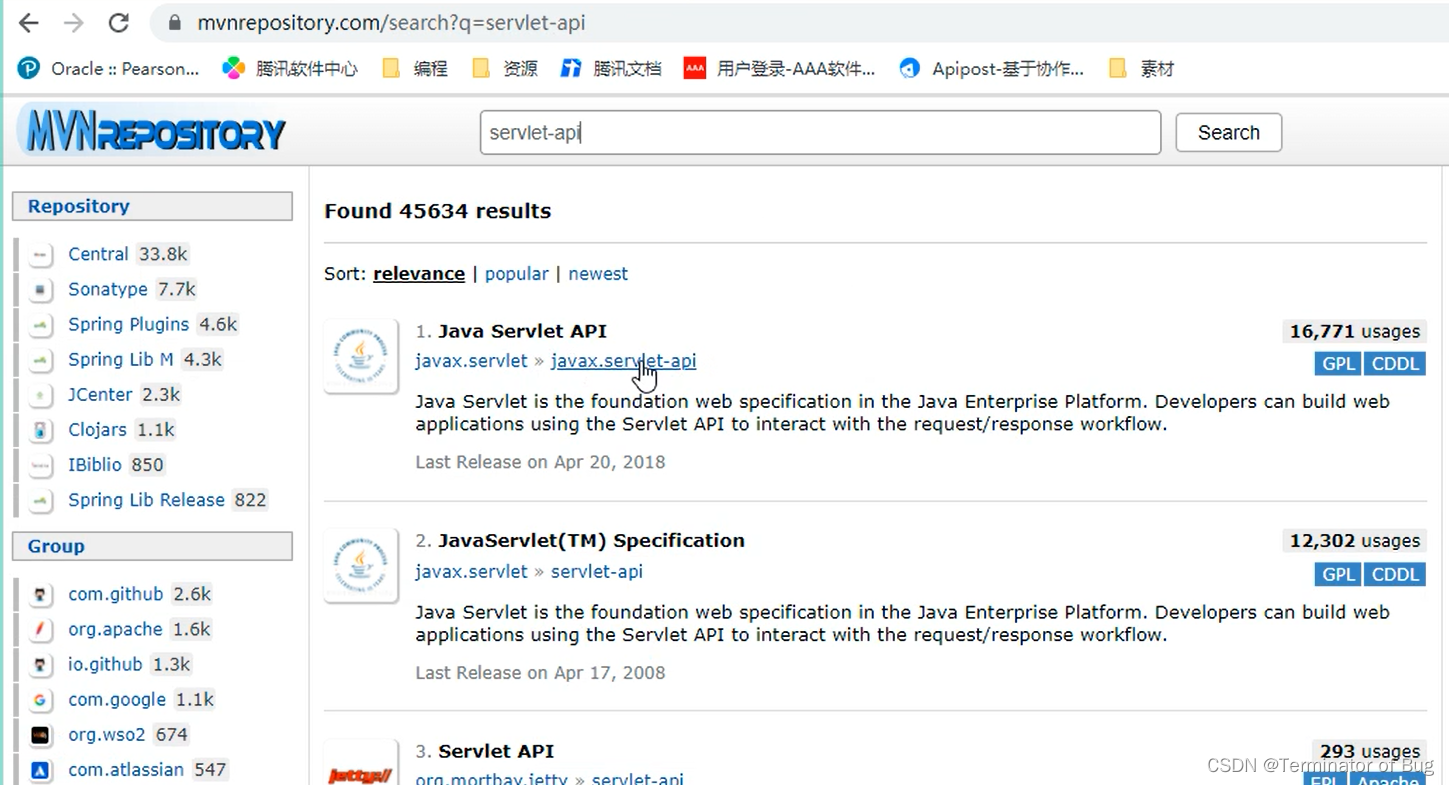Viewport: 1449px width, 785px height.
Task: Click CDDL badge on JavaServlet(TM) Specification
Action: (1395, 574)
